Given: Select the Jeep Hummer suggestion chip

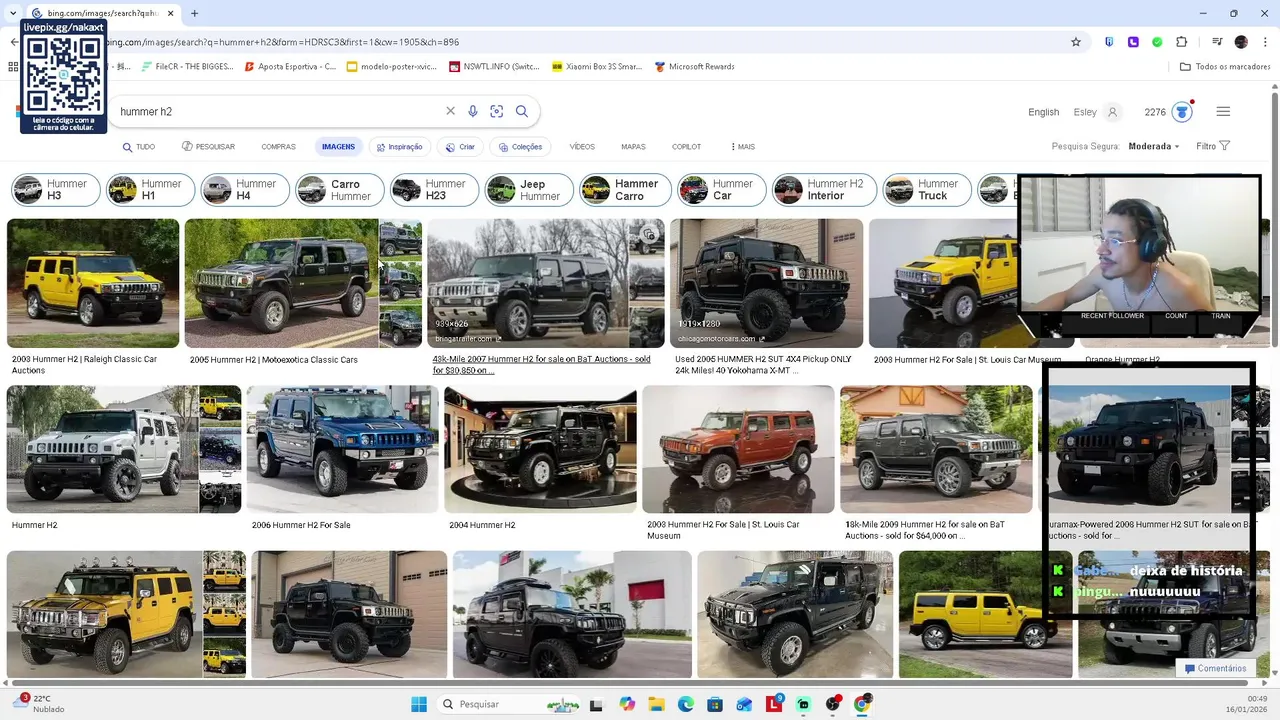Looking at the screenshot, I should point(529,190).
